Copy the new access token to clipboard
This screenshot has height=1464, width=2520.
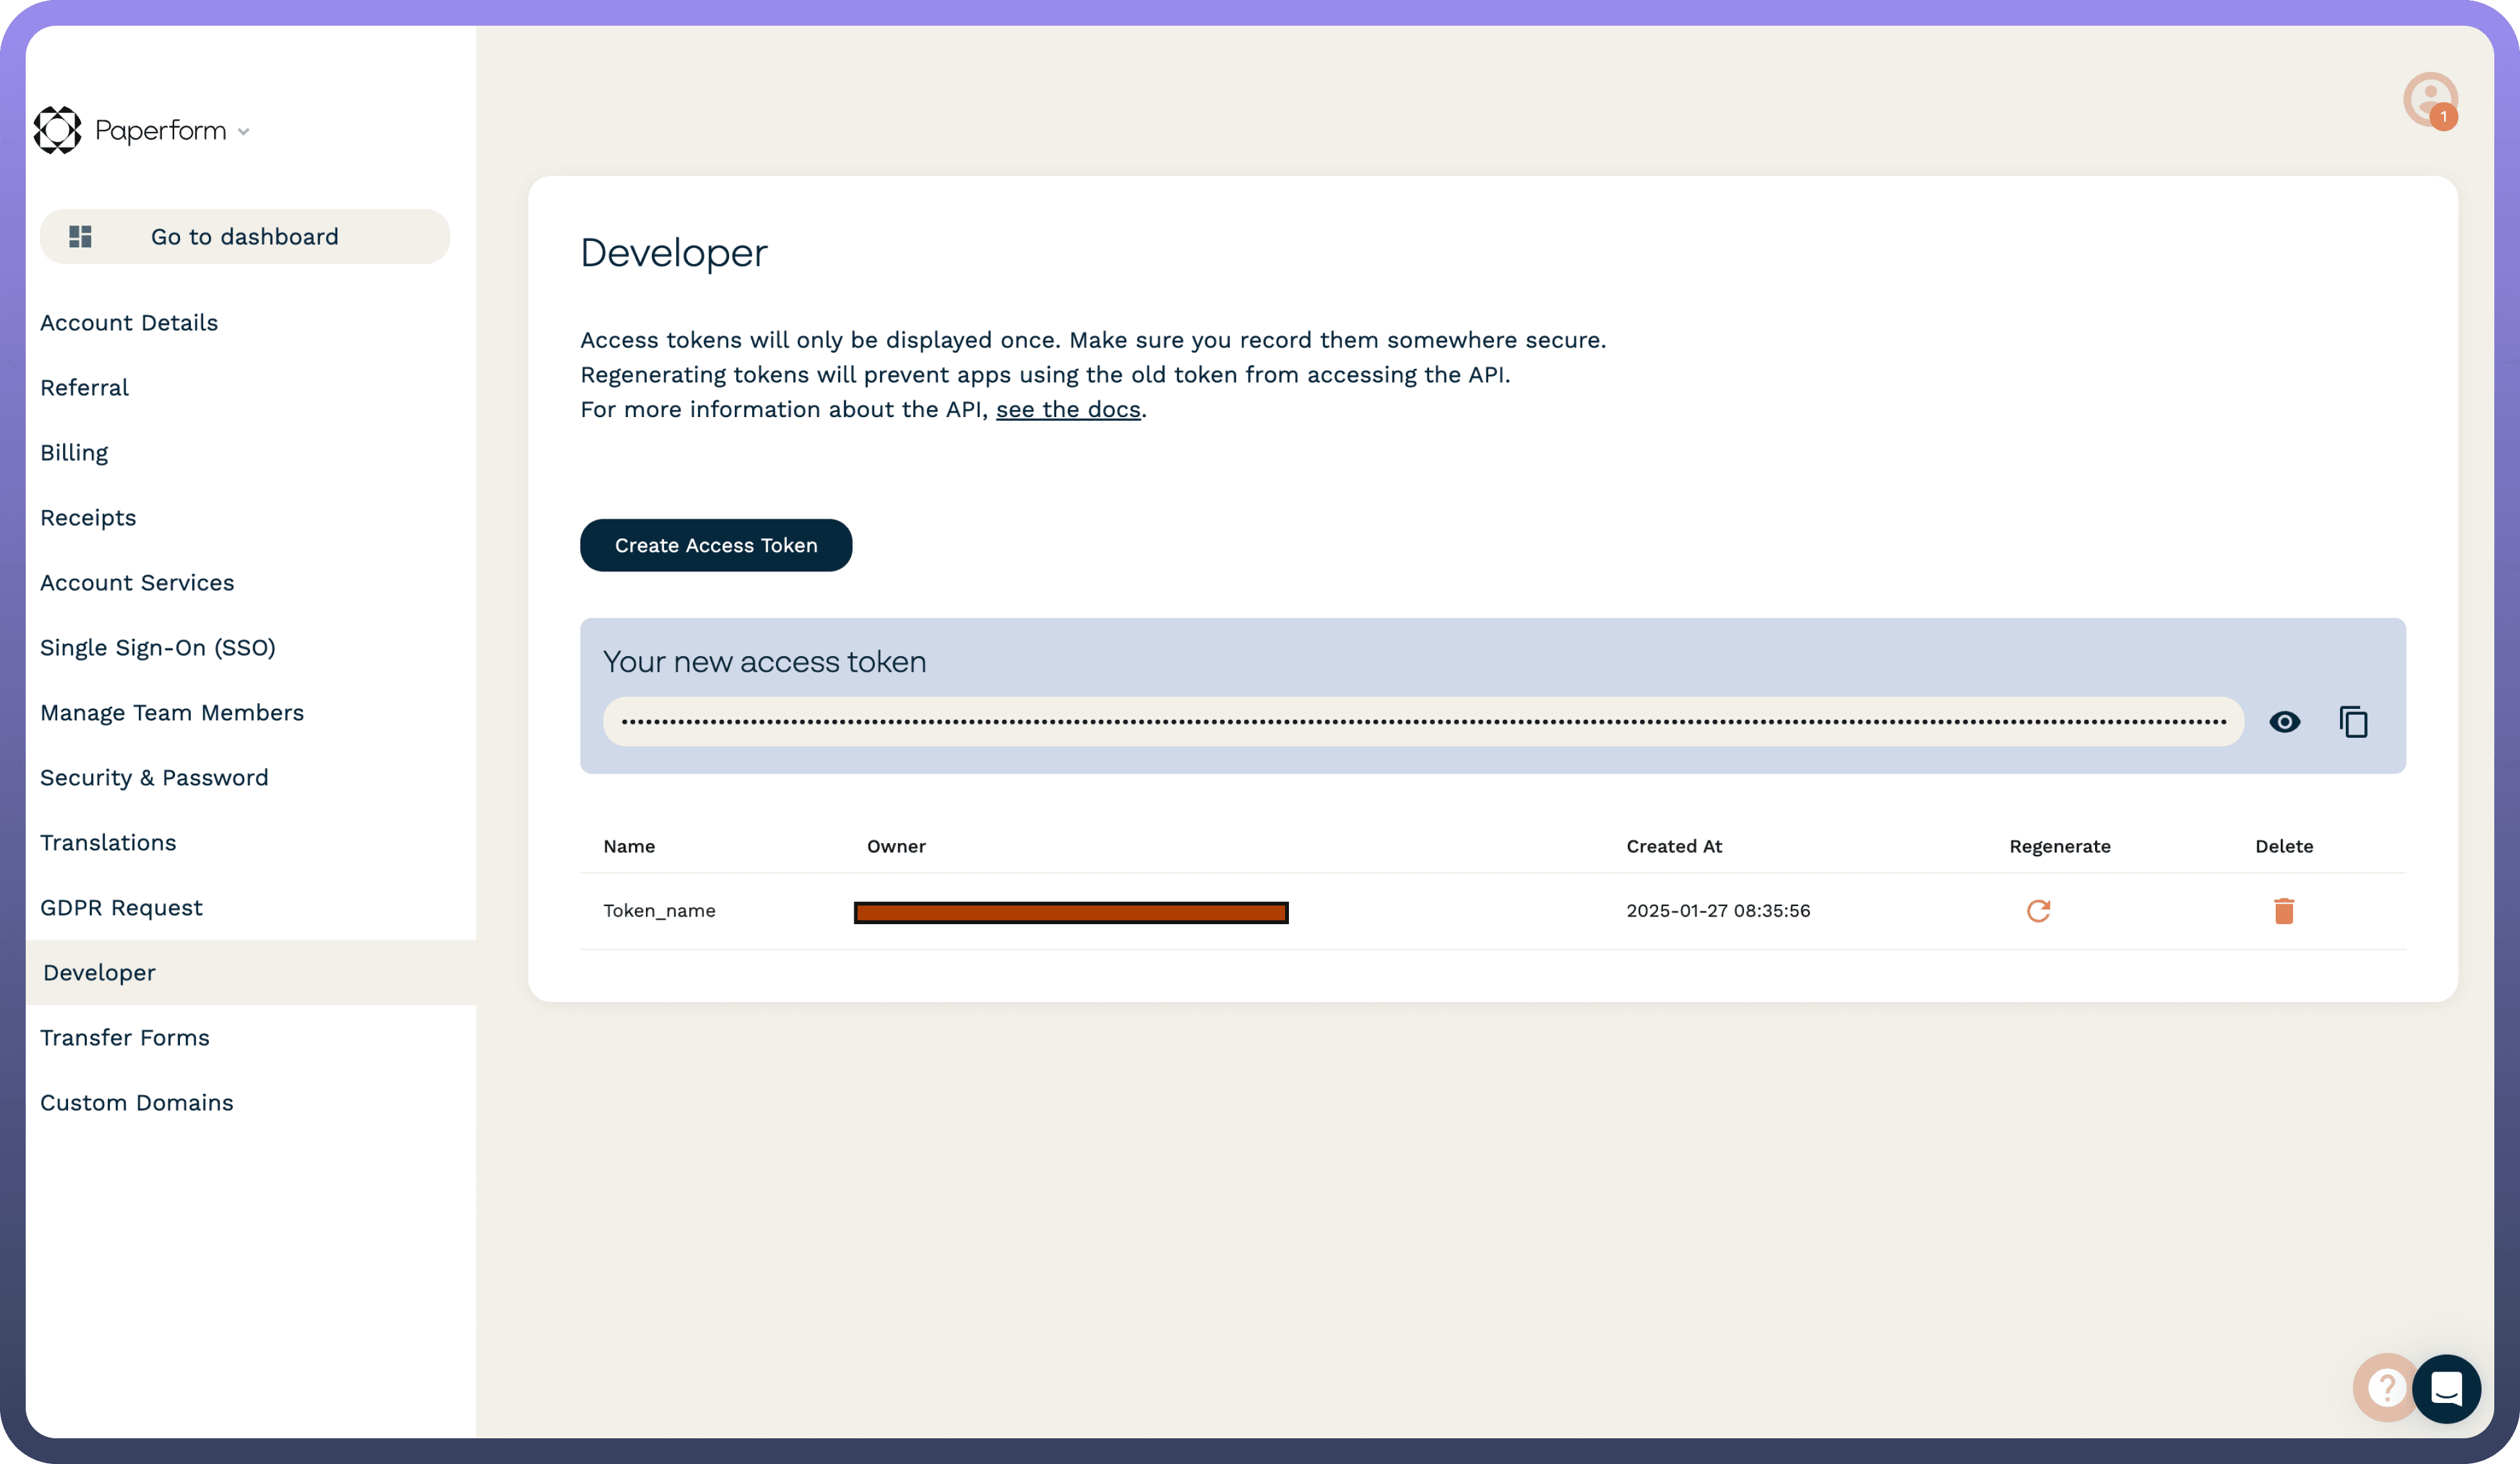(x=2353, y=721)
